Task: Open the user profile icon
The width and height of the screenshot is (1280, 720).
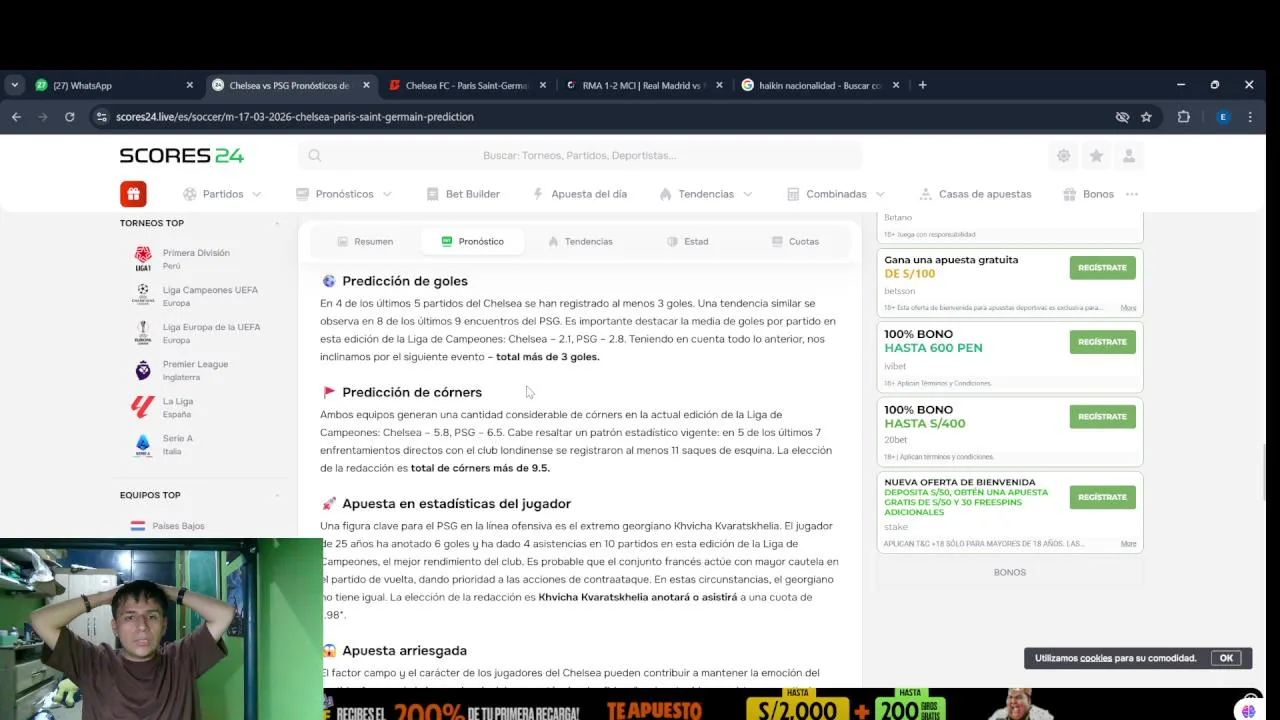Action: [1129, 155]
